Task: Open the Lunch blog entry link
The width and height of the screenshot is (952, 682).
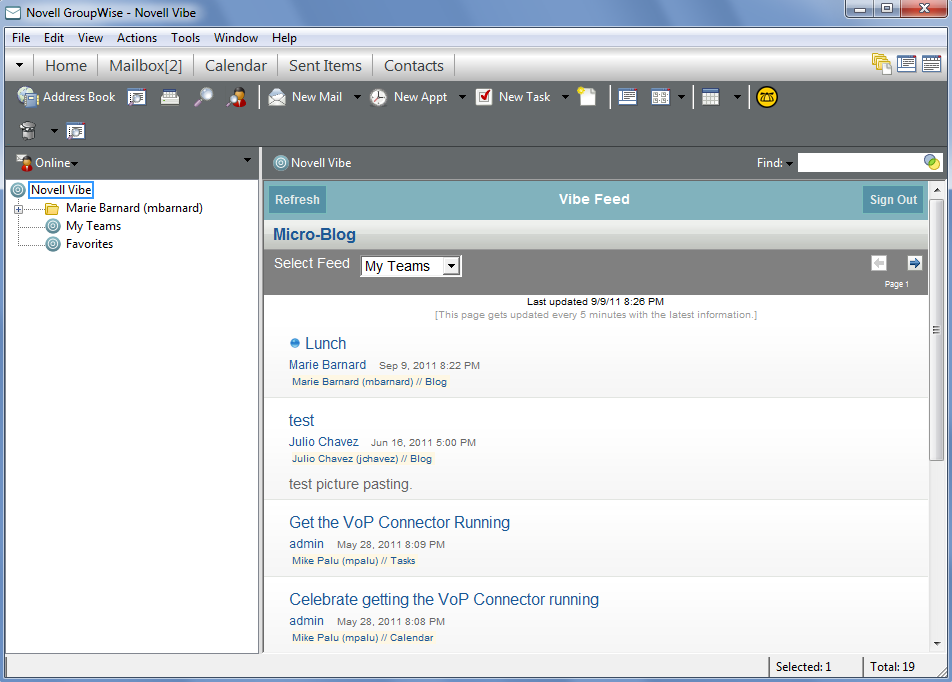Action: (324, 343)
